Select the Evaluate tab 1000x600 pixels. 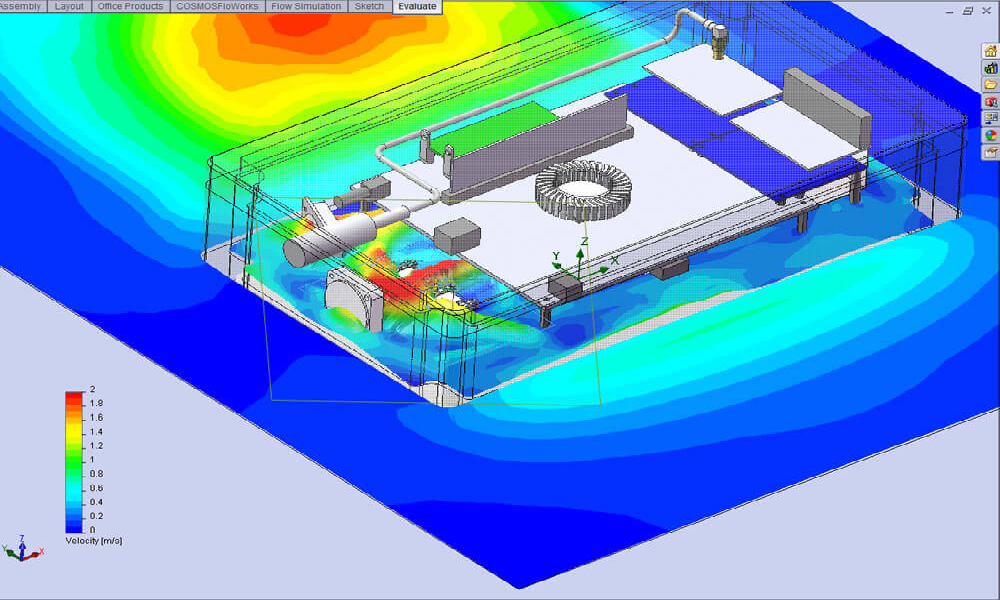pyautogui.click(x=417, y=6)
